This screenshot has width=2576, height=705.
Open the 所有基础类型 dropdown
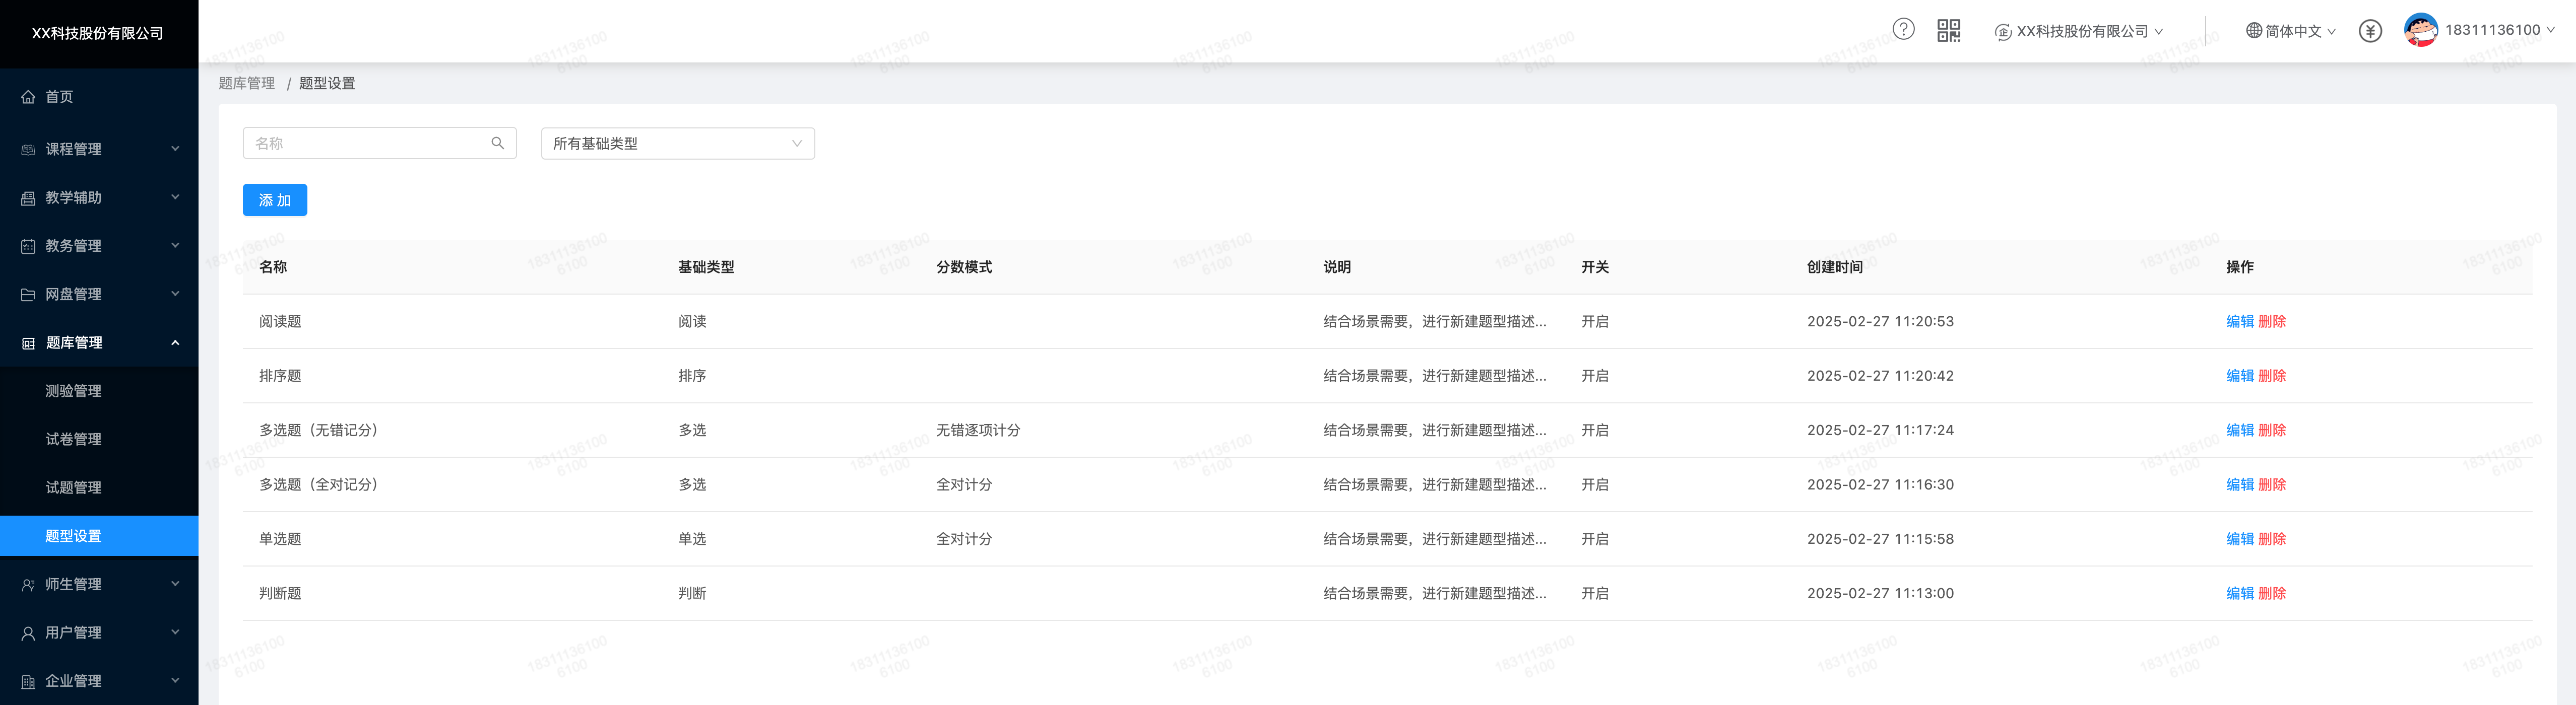click(x=677, y=143)
